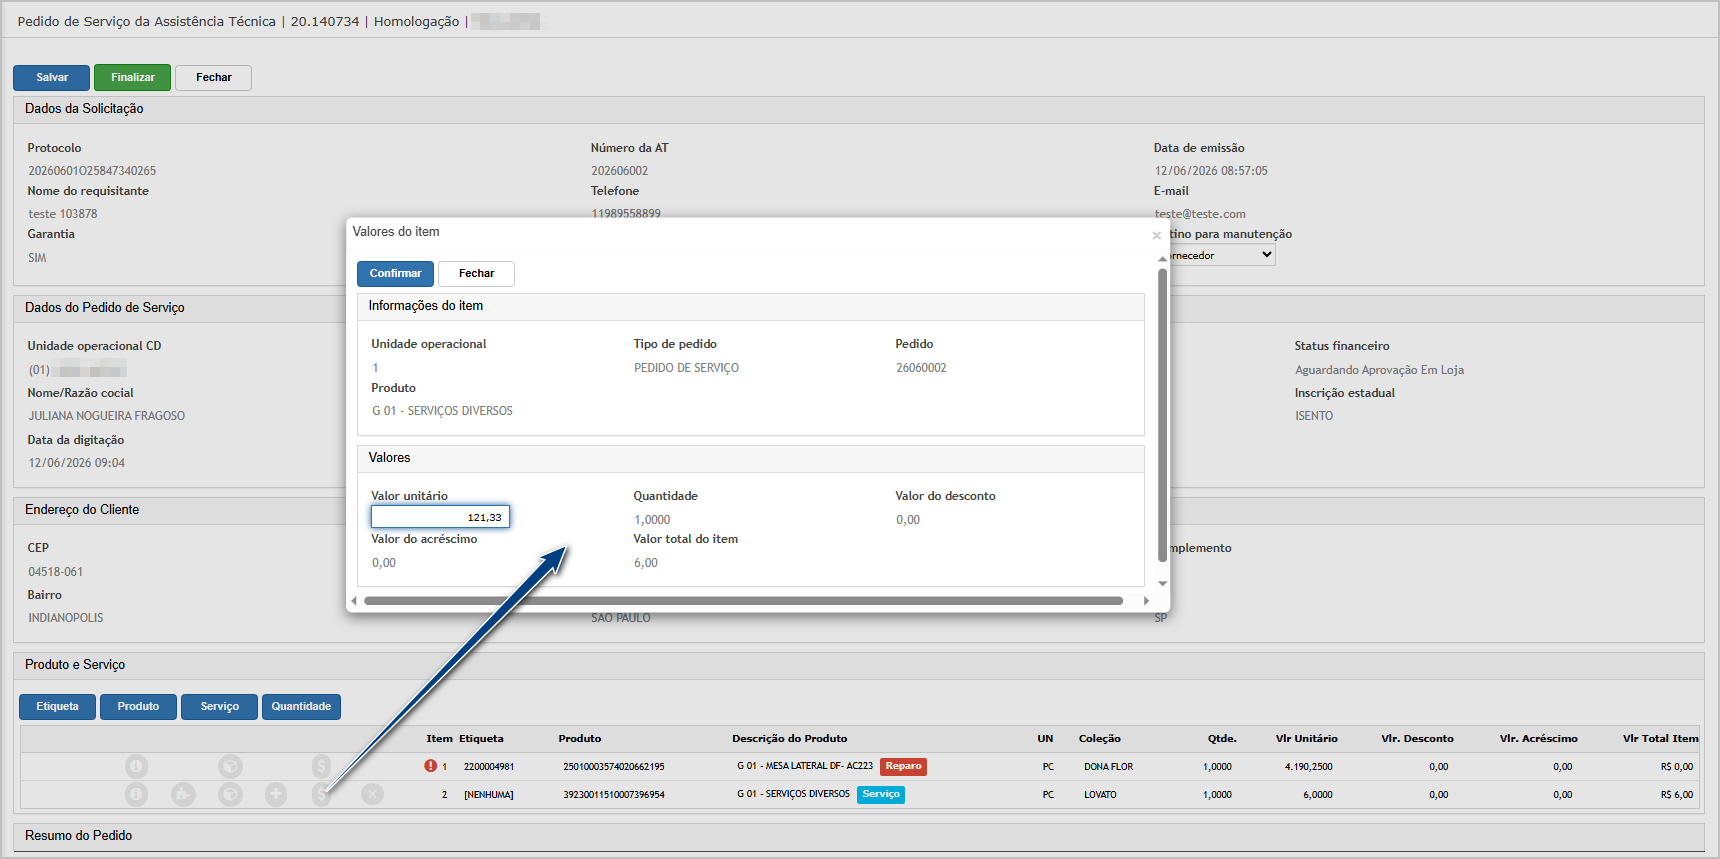This screenshot has height=859, width=1720.
Task: Click the dollar values icon in item 1 row
Action: pyautogui.click(x=321, y=766)
